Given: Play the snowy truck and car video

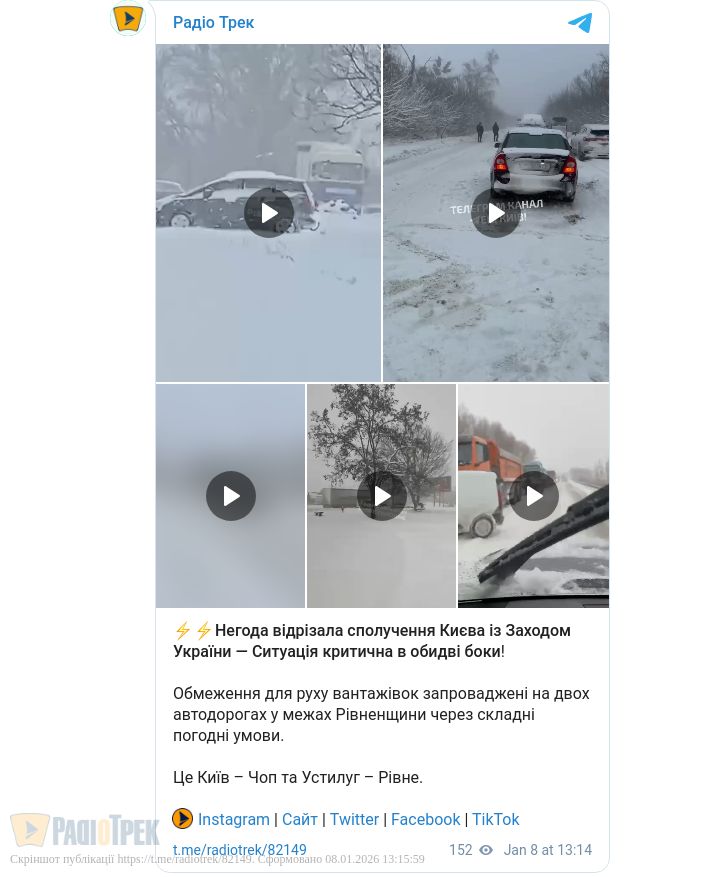Looking at the screenshot, I should (x=269, y=213).
